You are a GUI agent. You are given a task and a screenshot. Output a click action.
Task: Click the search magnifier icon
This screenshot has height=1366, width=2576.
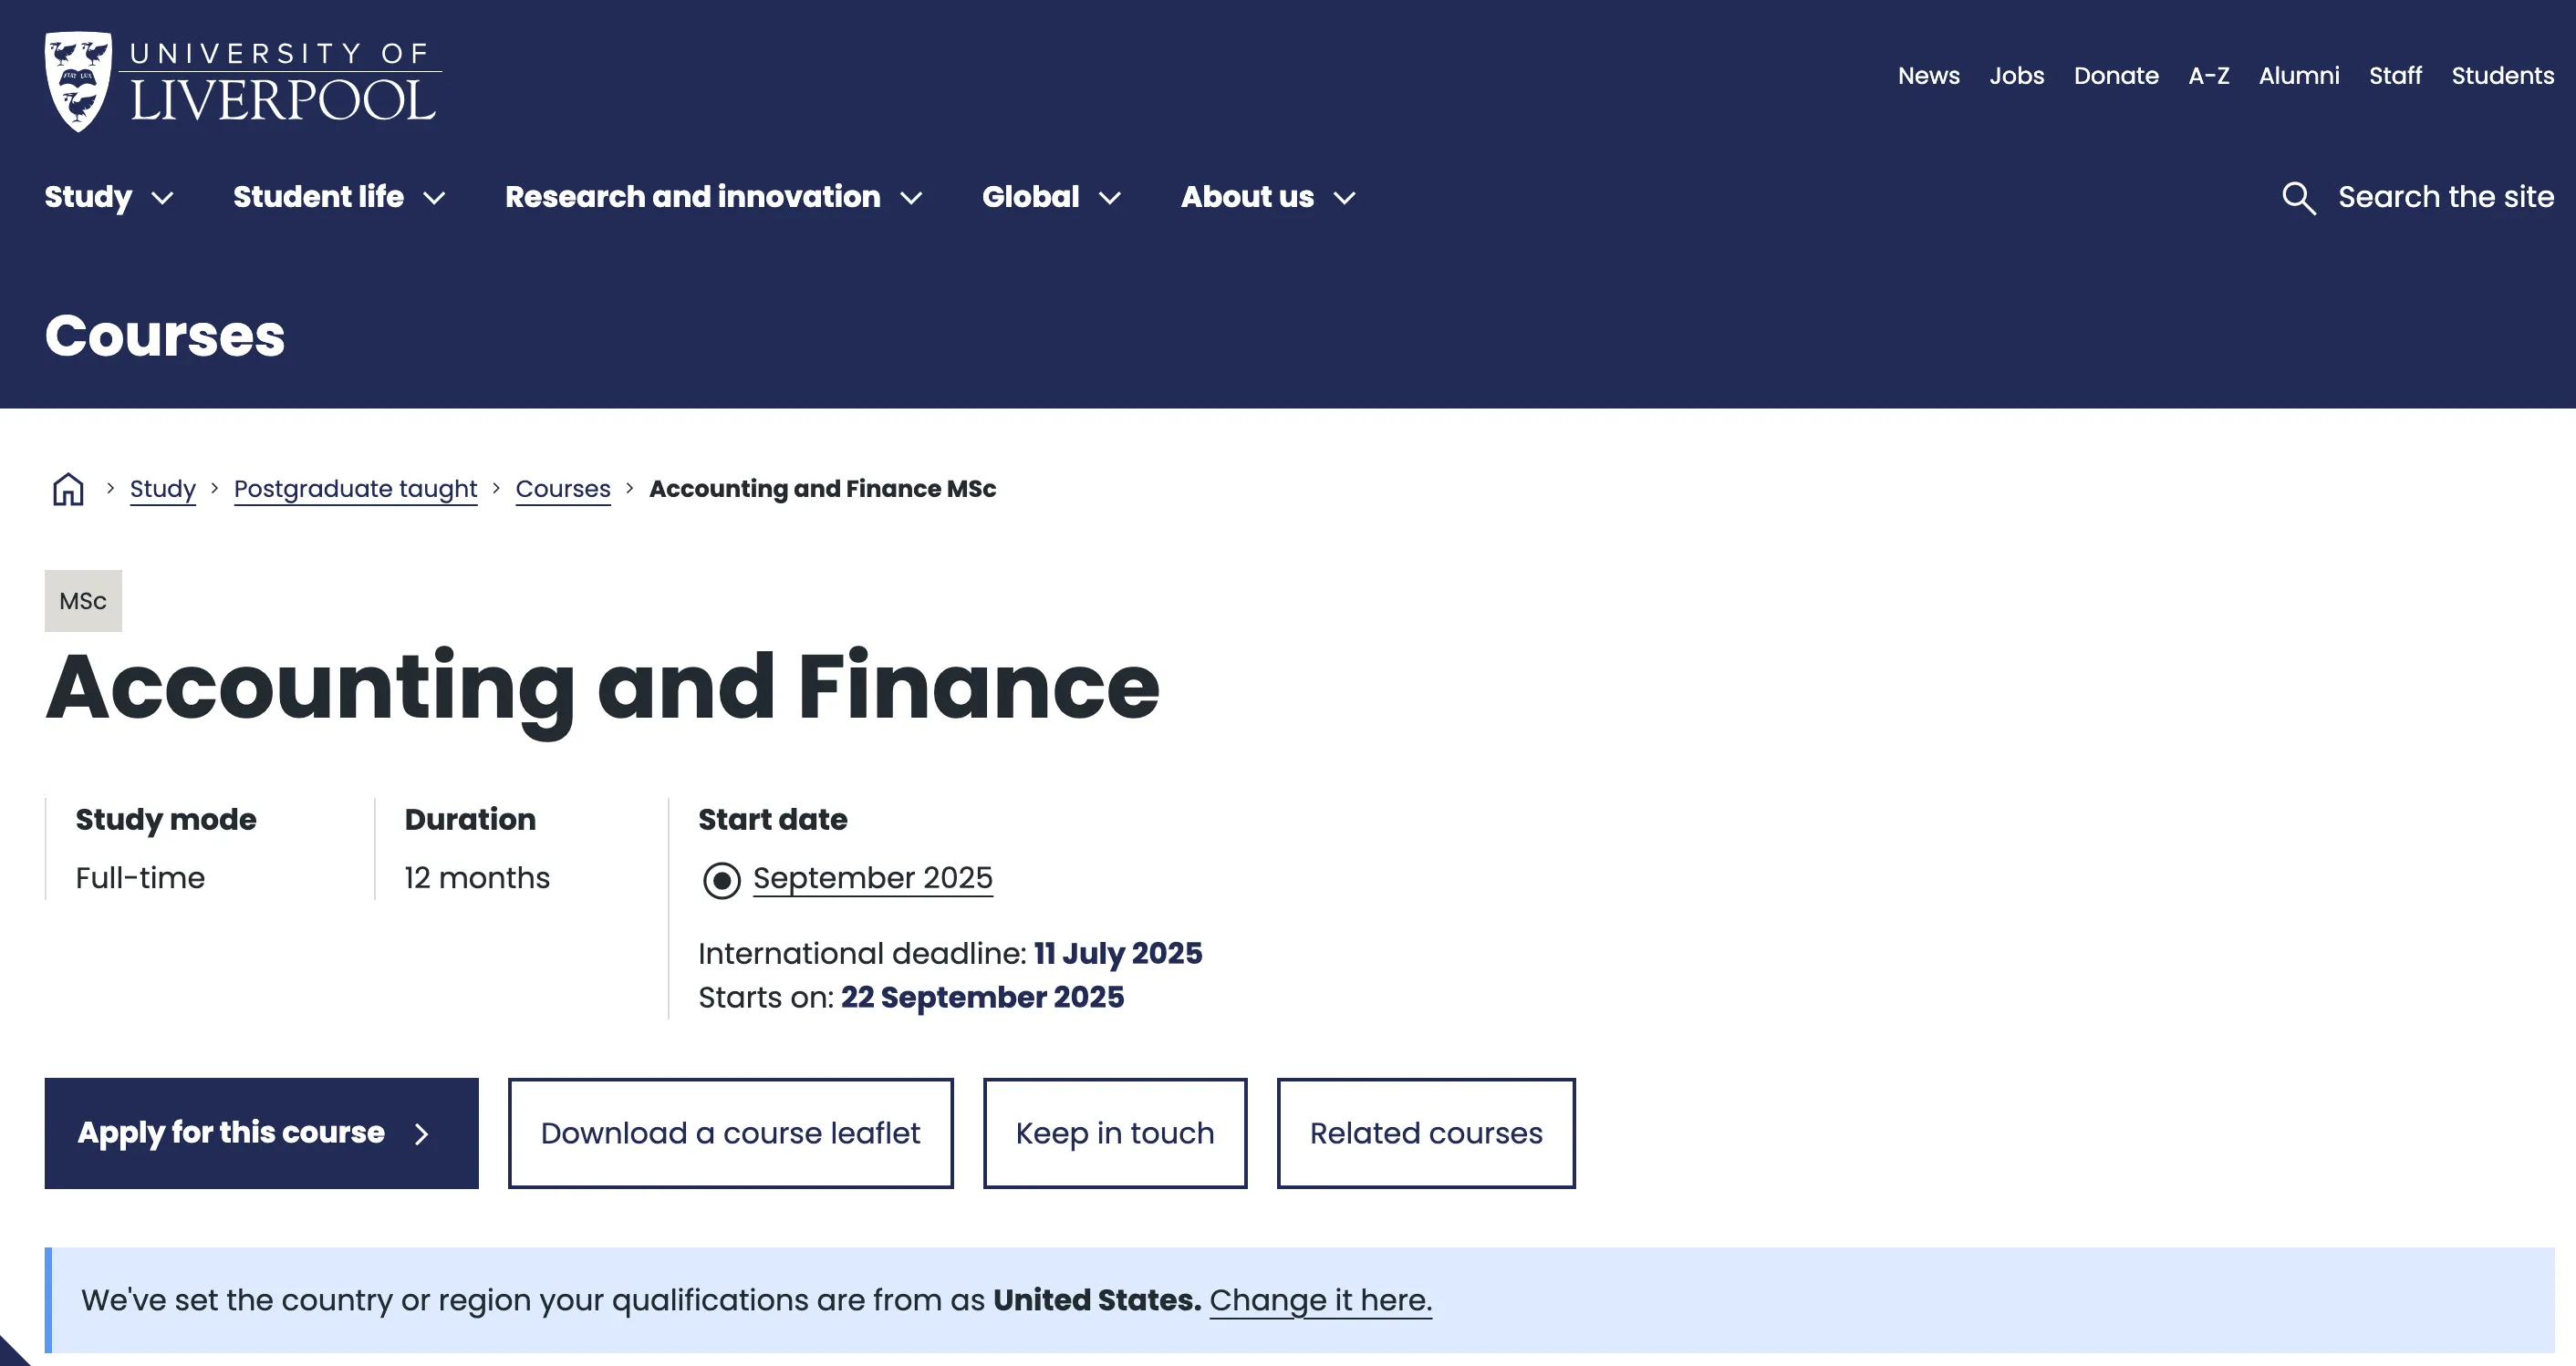tap(2298, 198)
